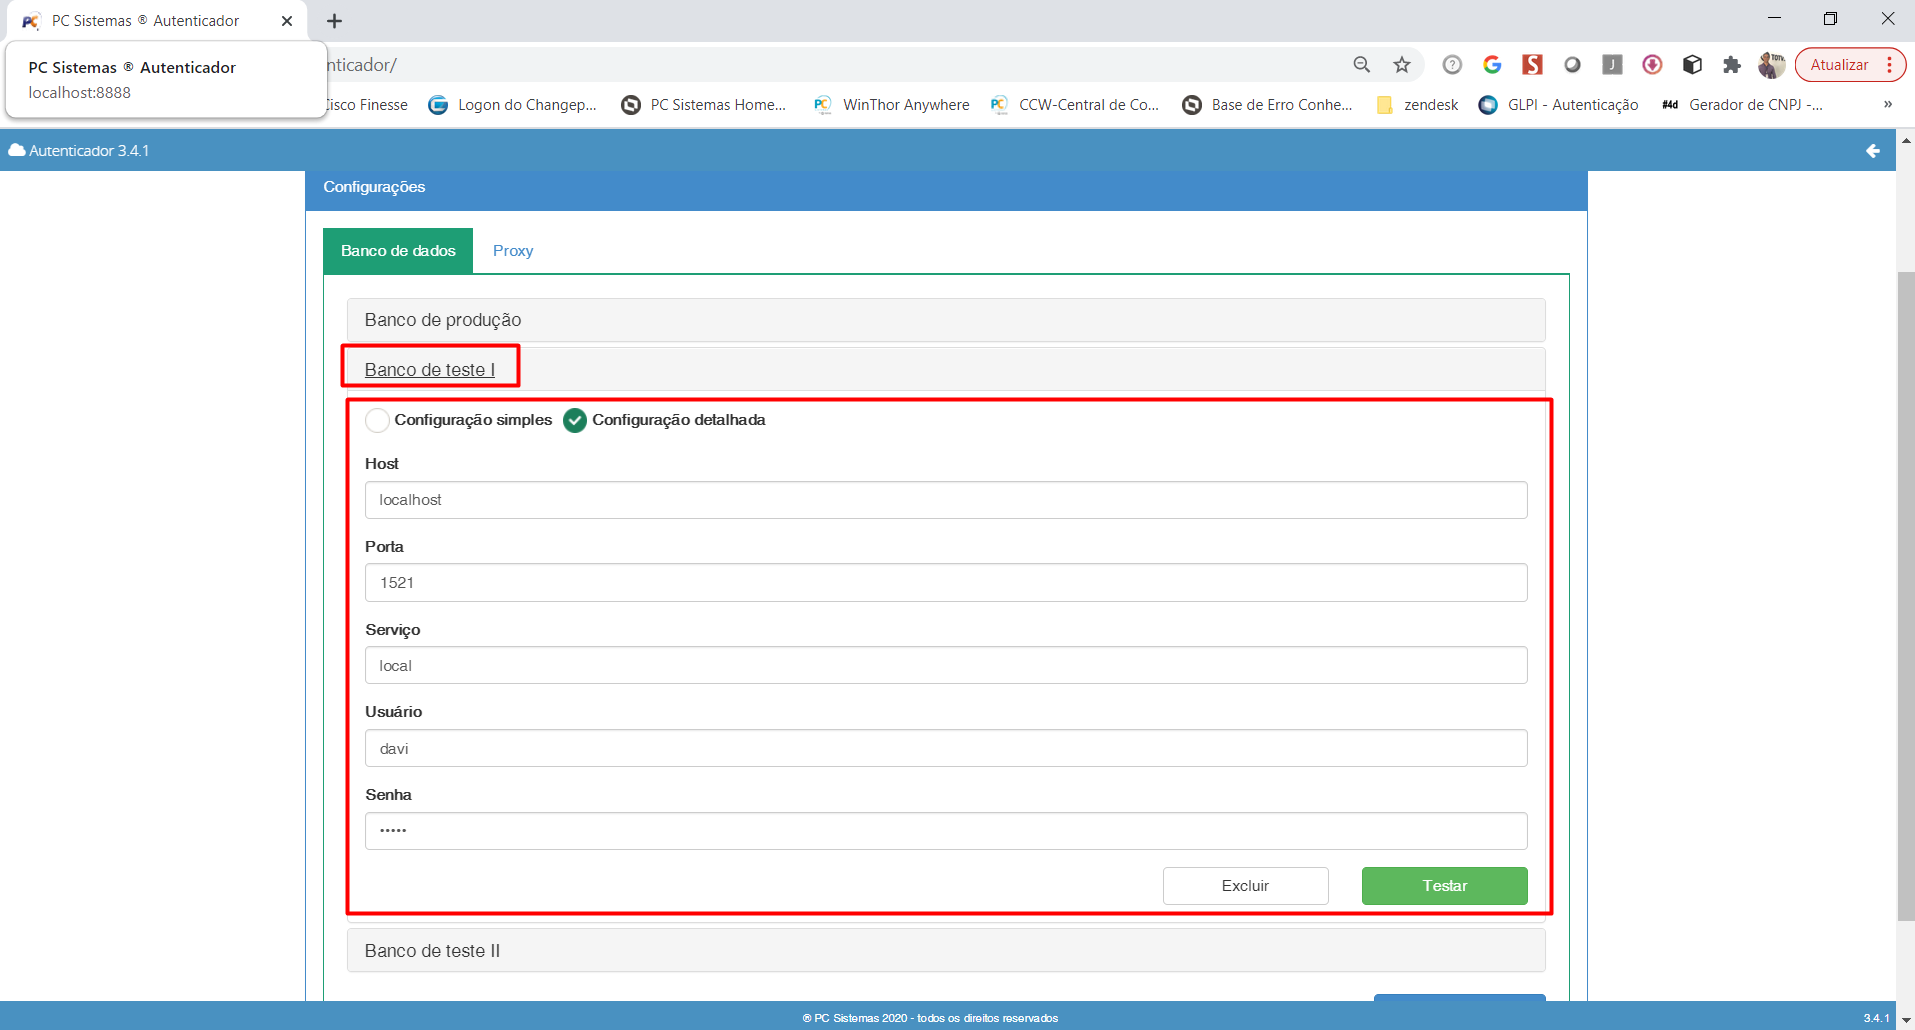Click the Senha password field
The image size is (1915, 1030).
[946, 831]
